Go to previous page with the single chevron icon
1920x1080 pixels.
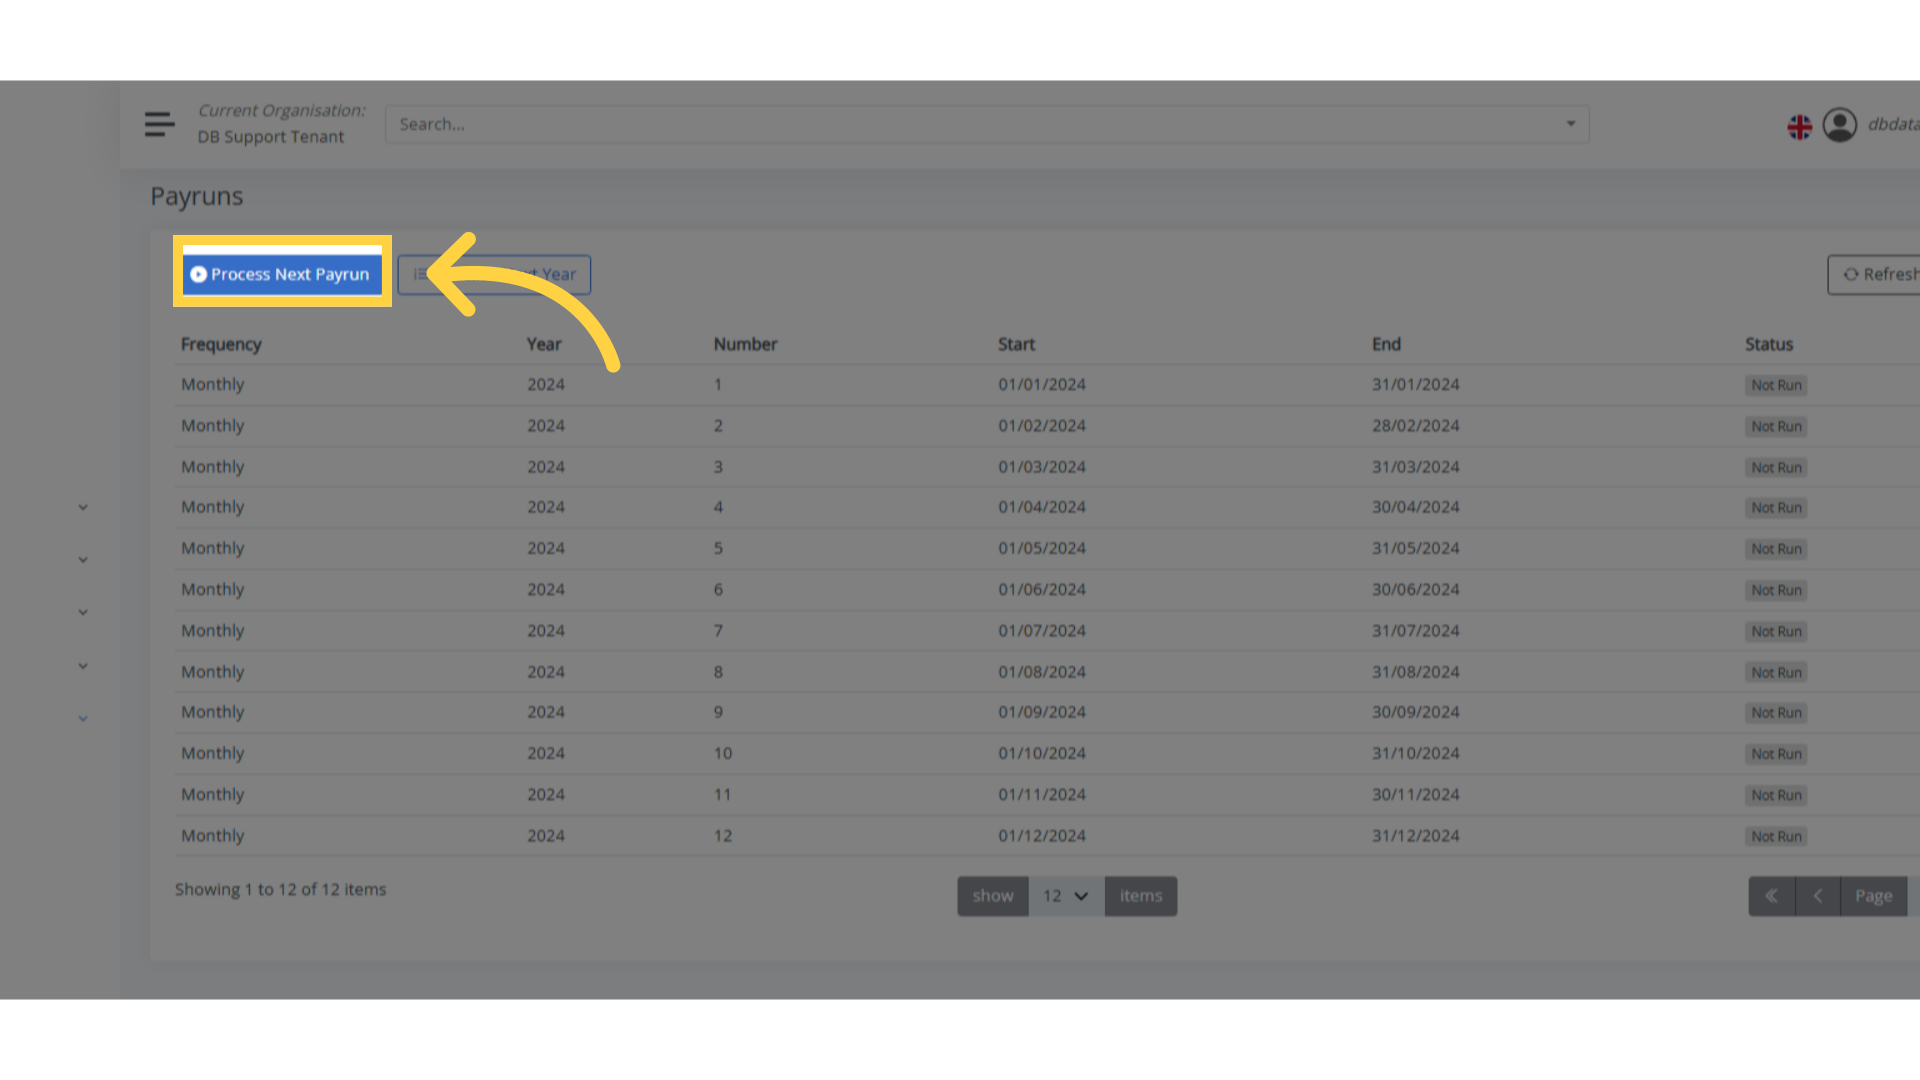click(x=1818, y=896)
